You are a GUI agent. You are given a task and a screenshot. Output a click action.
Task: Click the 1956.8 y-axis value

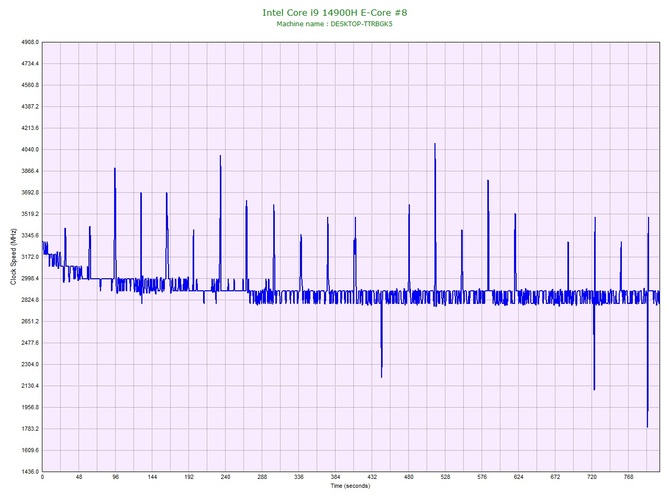30,407
